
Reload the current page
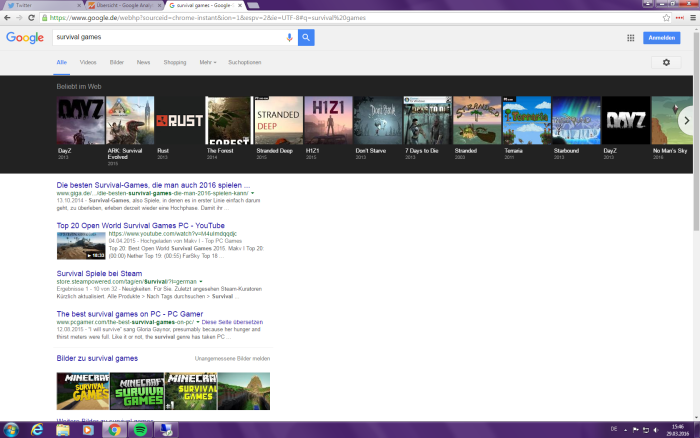tap(31, 18)
